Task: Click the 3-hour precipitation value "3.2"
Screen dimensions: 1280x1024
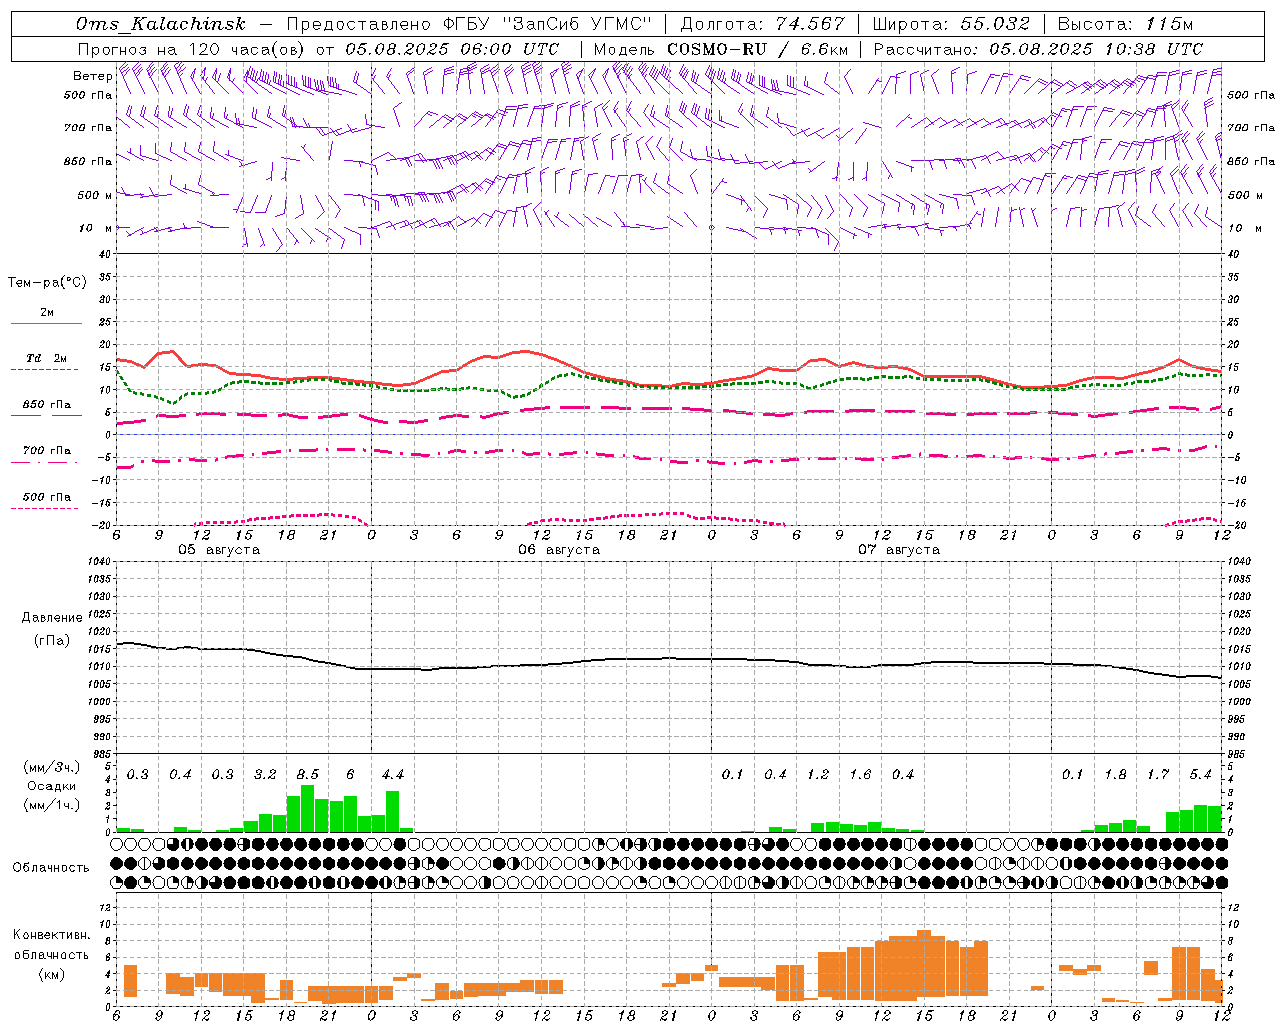Action: coord(265,775)
